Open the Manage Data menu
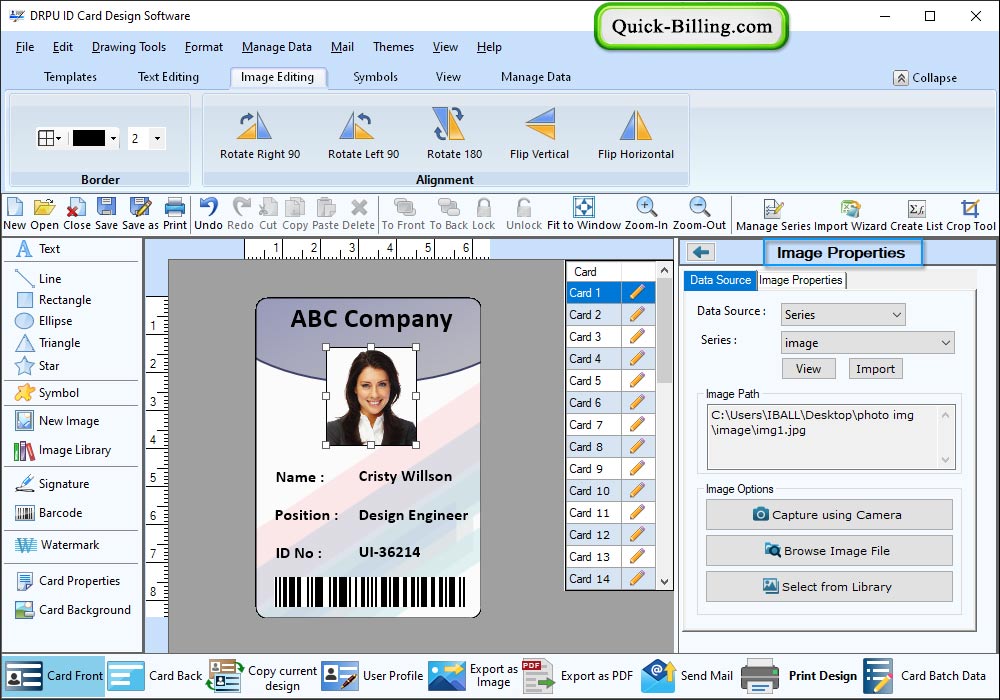The width and height of the screenshot is (1000, 700). [277, 47]
